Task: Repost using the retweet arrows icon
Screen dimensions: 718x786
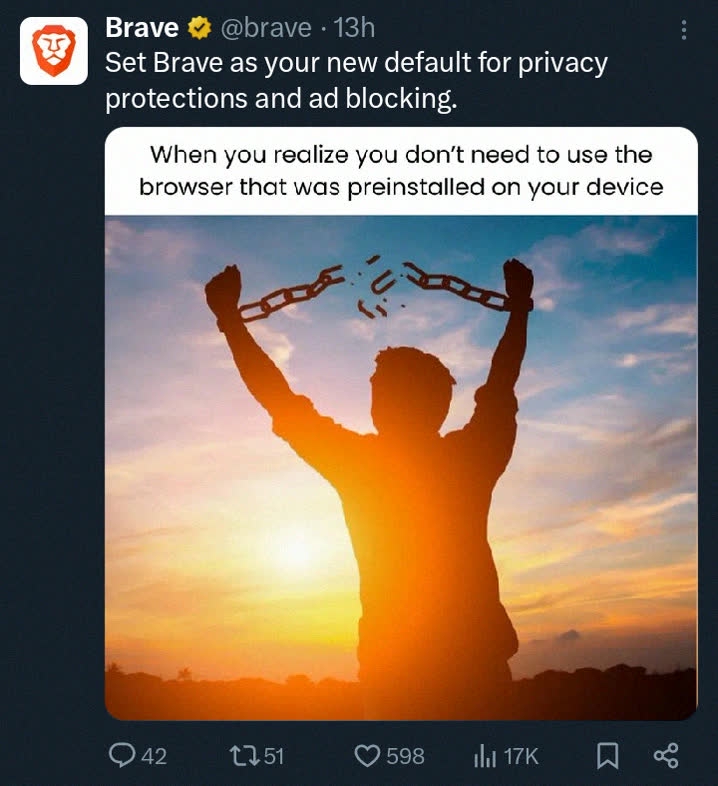Action: (243, 755)
